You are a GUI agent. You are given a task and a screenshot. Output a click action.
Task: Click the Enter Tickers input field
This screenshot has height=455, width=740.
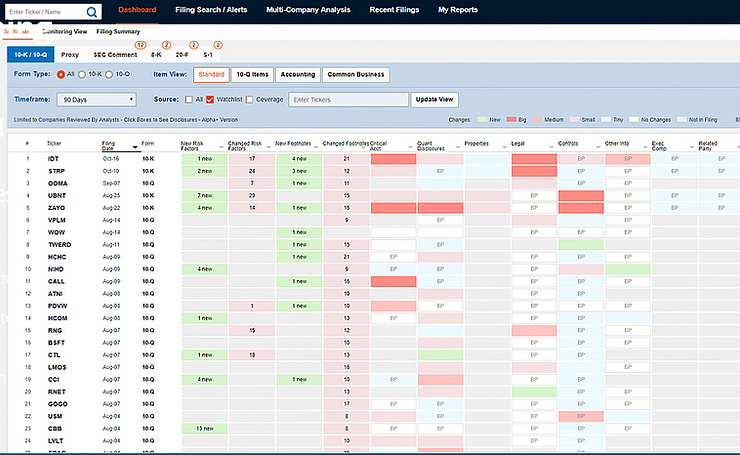click(x=347, y=99)
